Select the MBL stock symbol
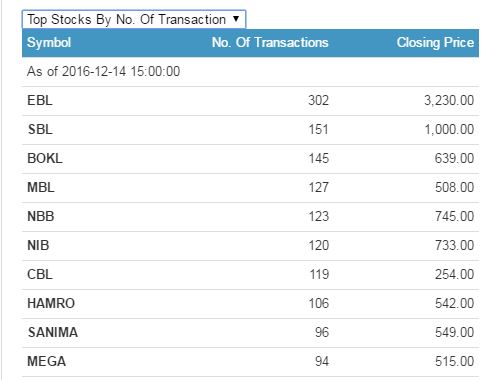 tap(41, 187)
